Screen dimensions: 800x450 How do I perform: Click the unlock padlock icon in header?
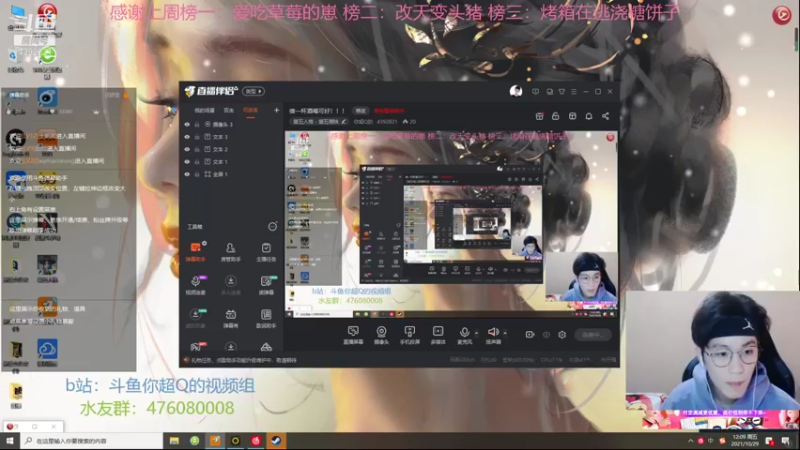[x=556, y=116]
